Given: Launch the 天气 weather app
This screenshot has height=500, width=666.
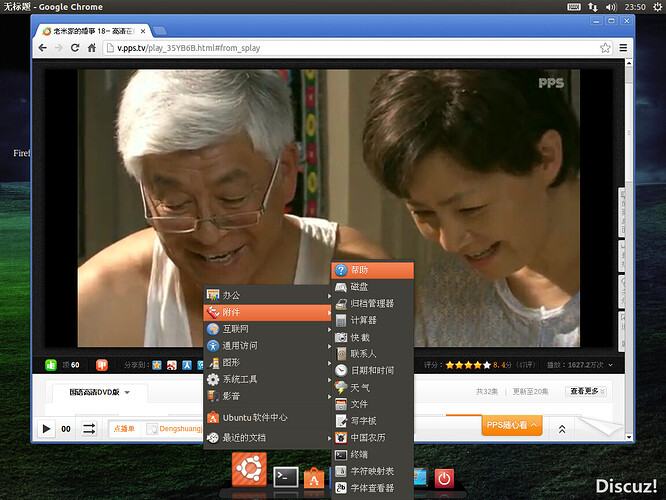Looking at the screenshot, I should [373, 387].
